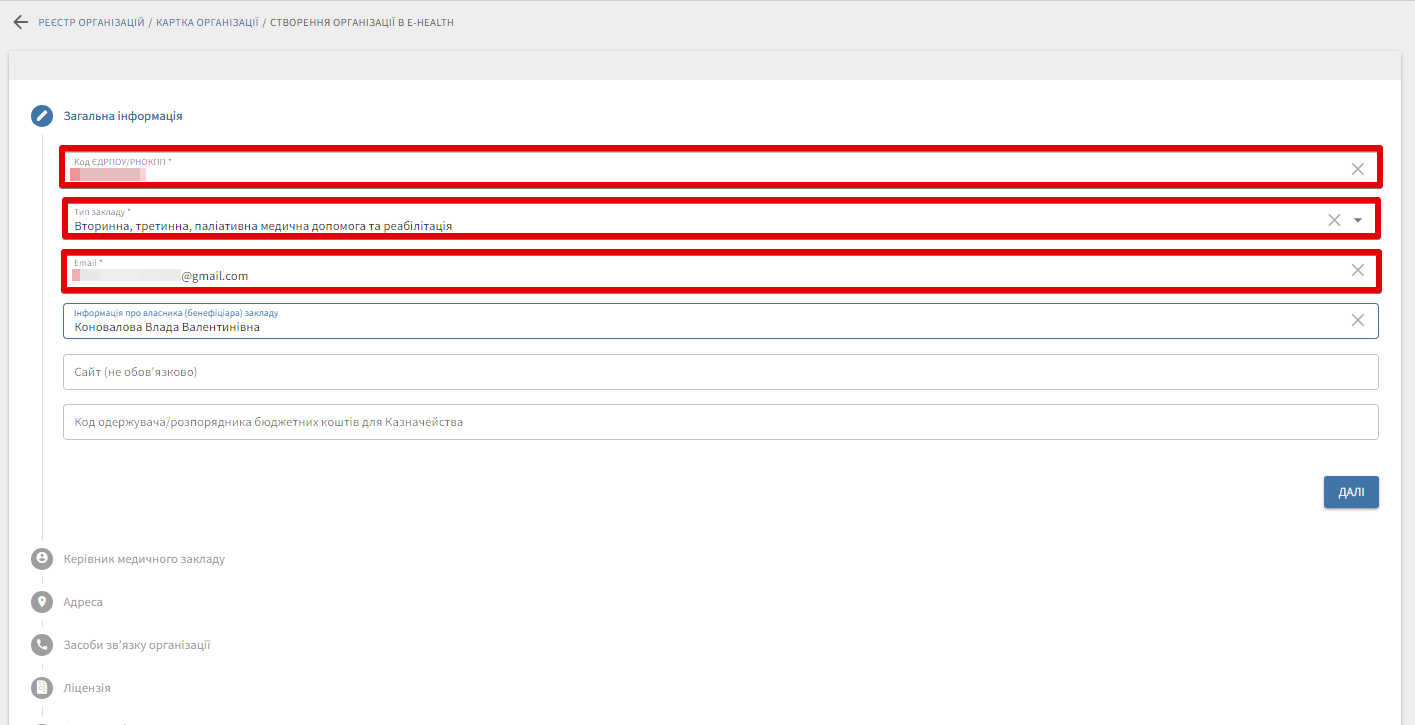Click the document icon for Ліцензія
Screen dimensions: 1415x725
tap(42, 688)
